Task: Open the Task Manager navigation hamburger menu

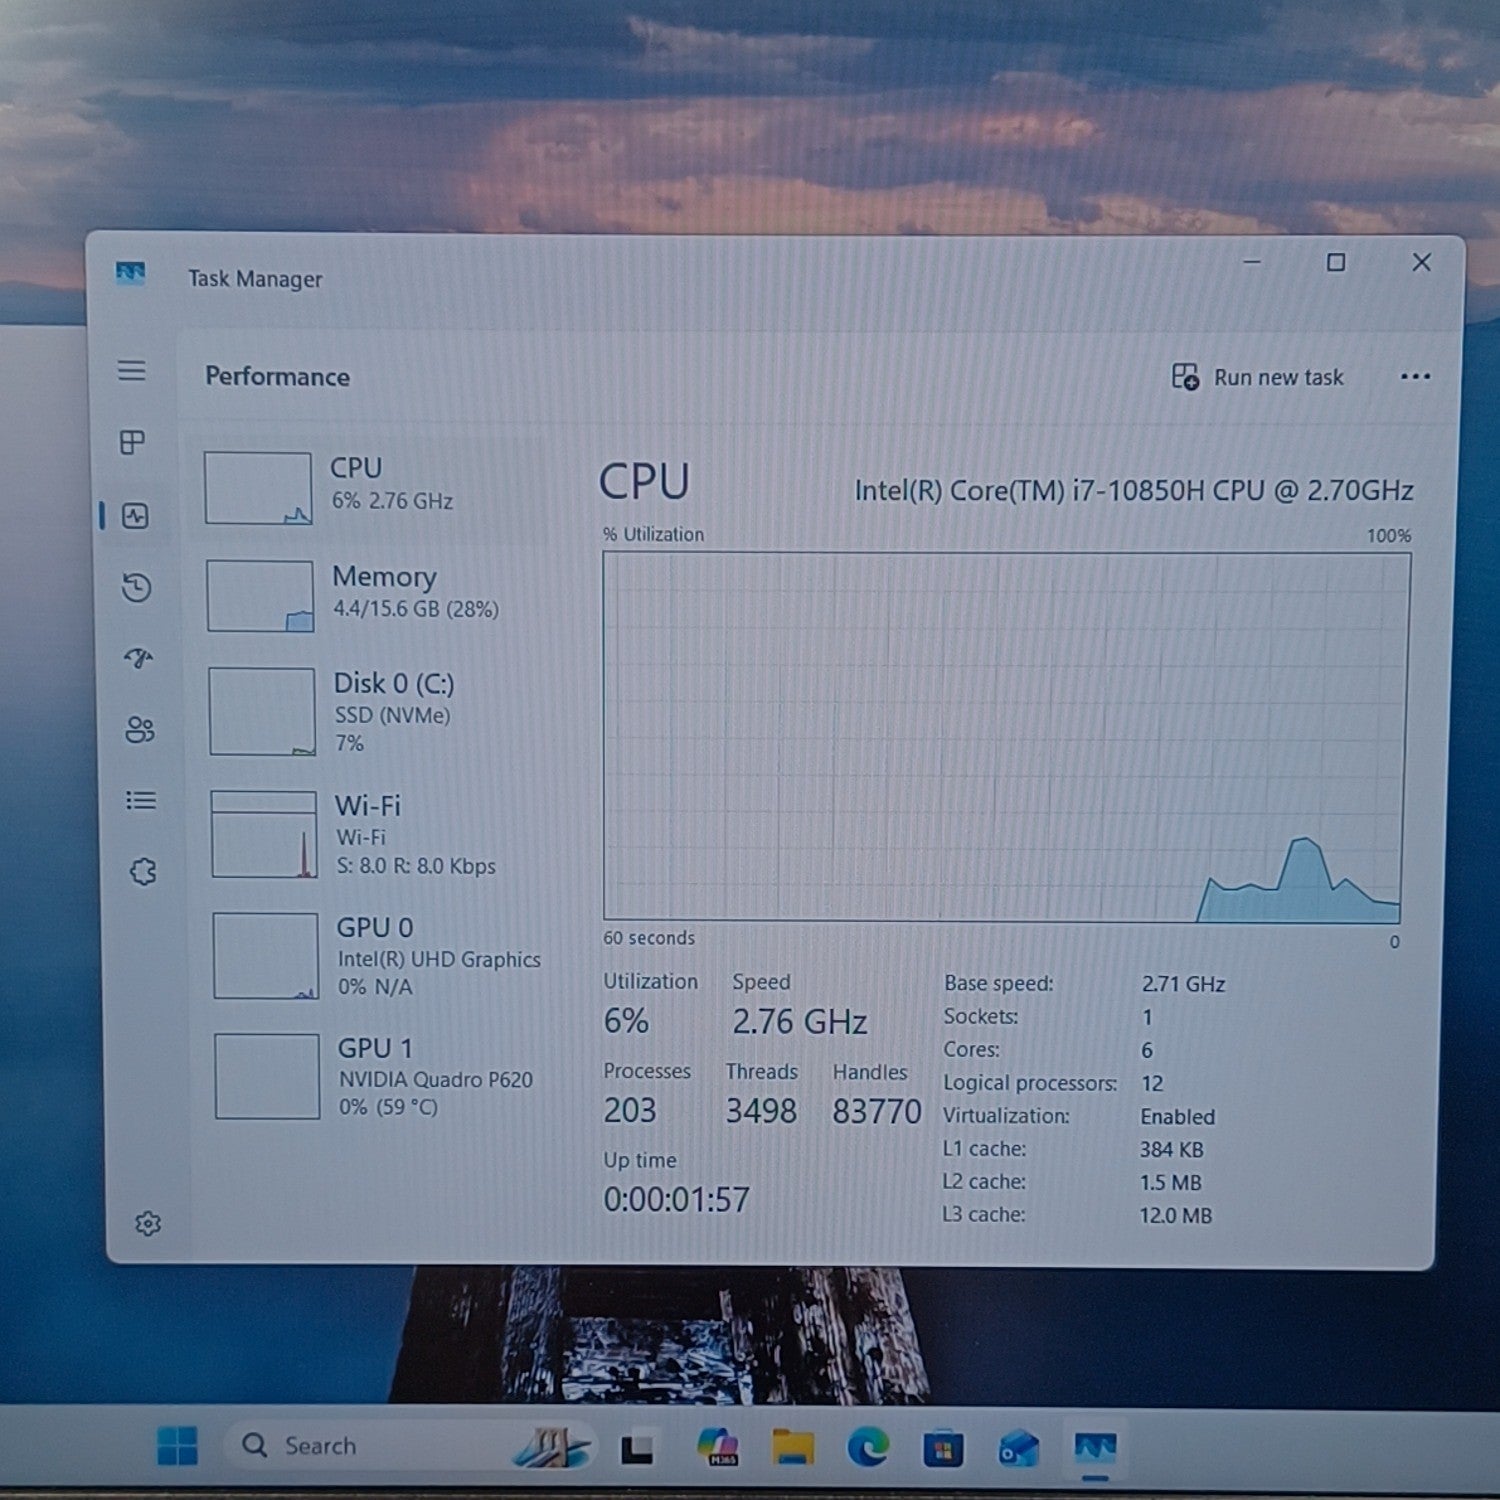Action: [x=132, y=371]
